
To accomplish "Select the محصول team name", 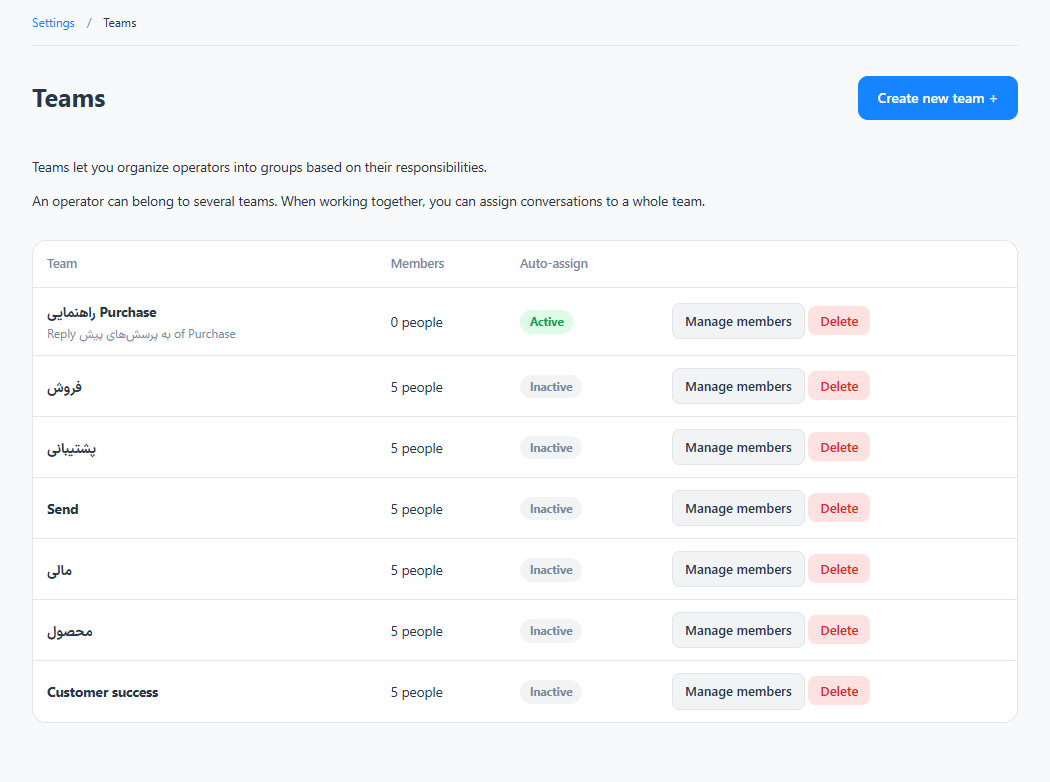I will [70, 631].
